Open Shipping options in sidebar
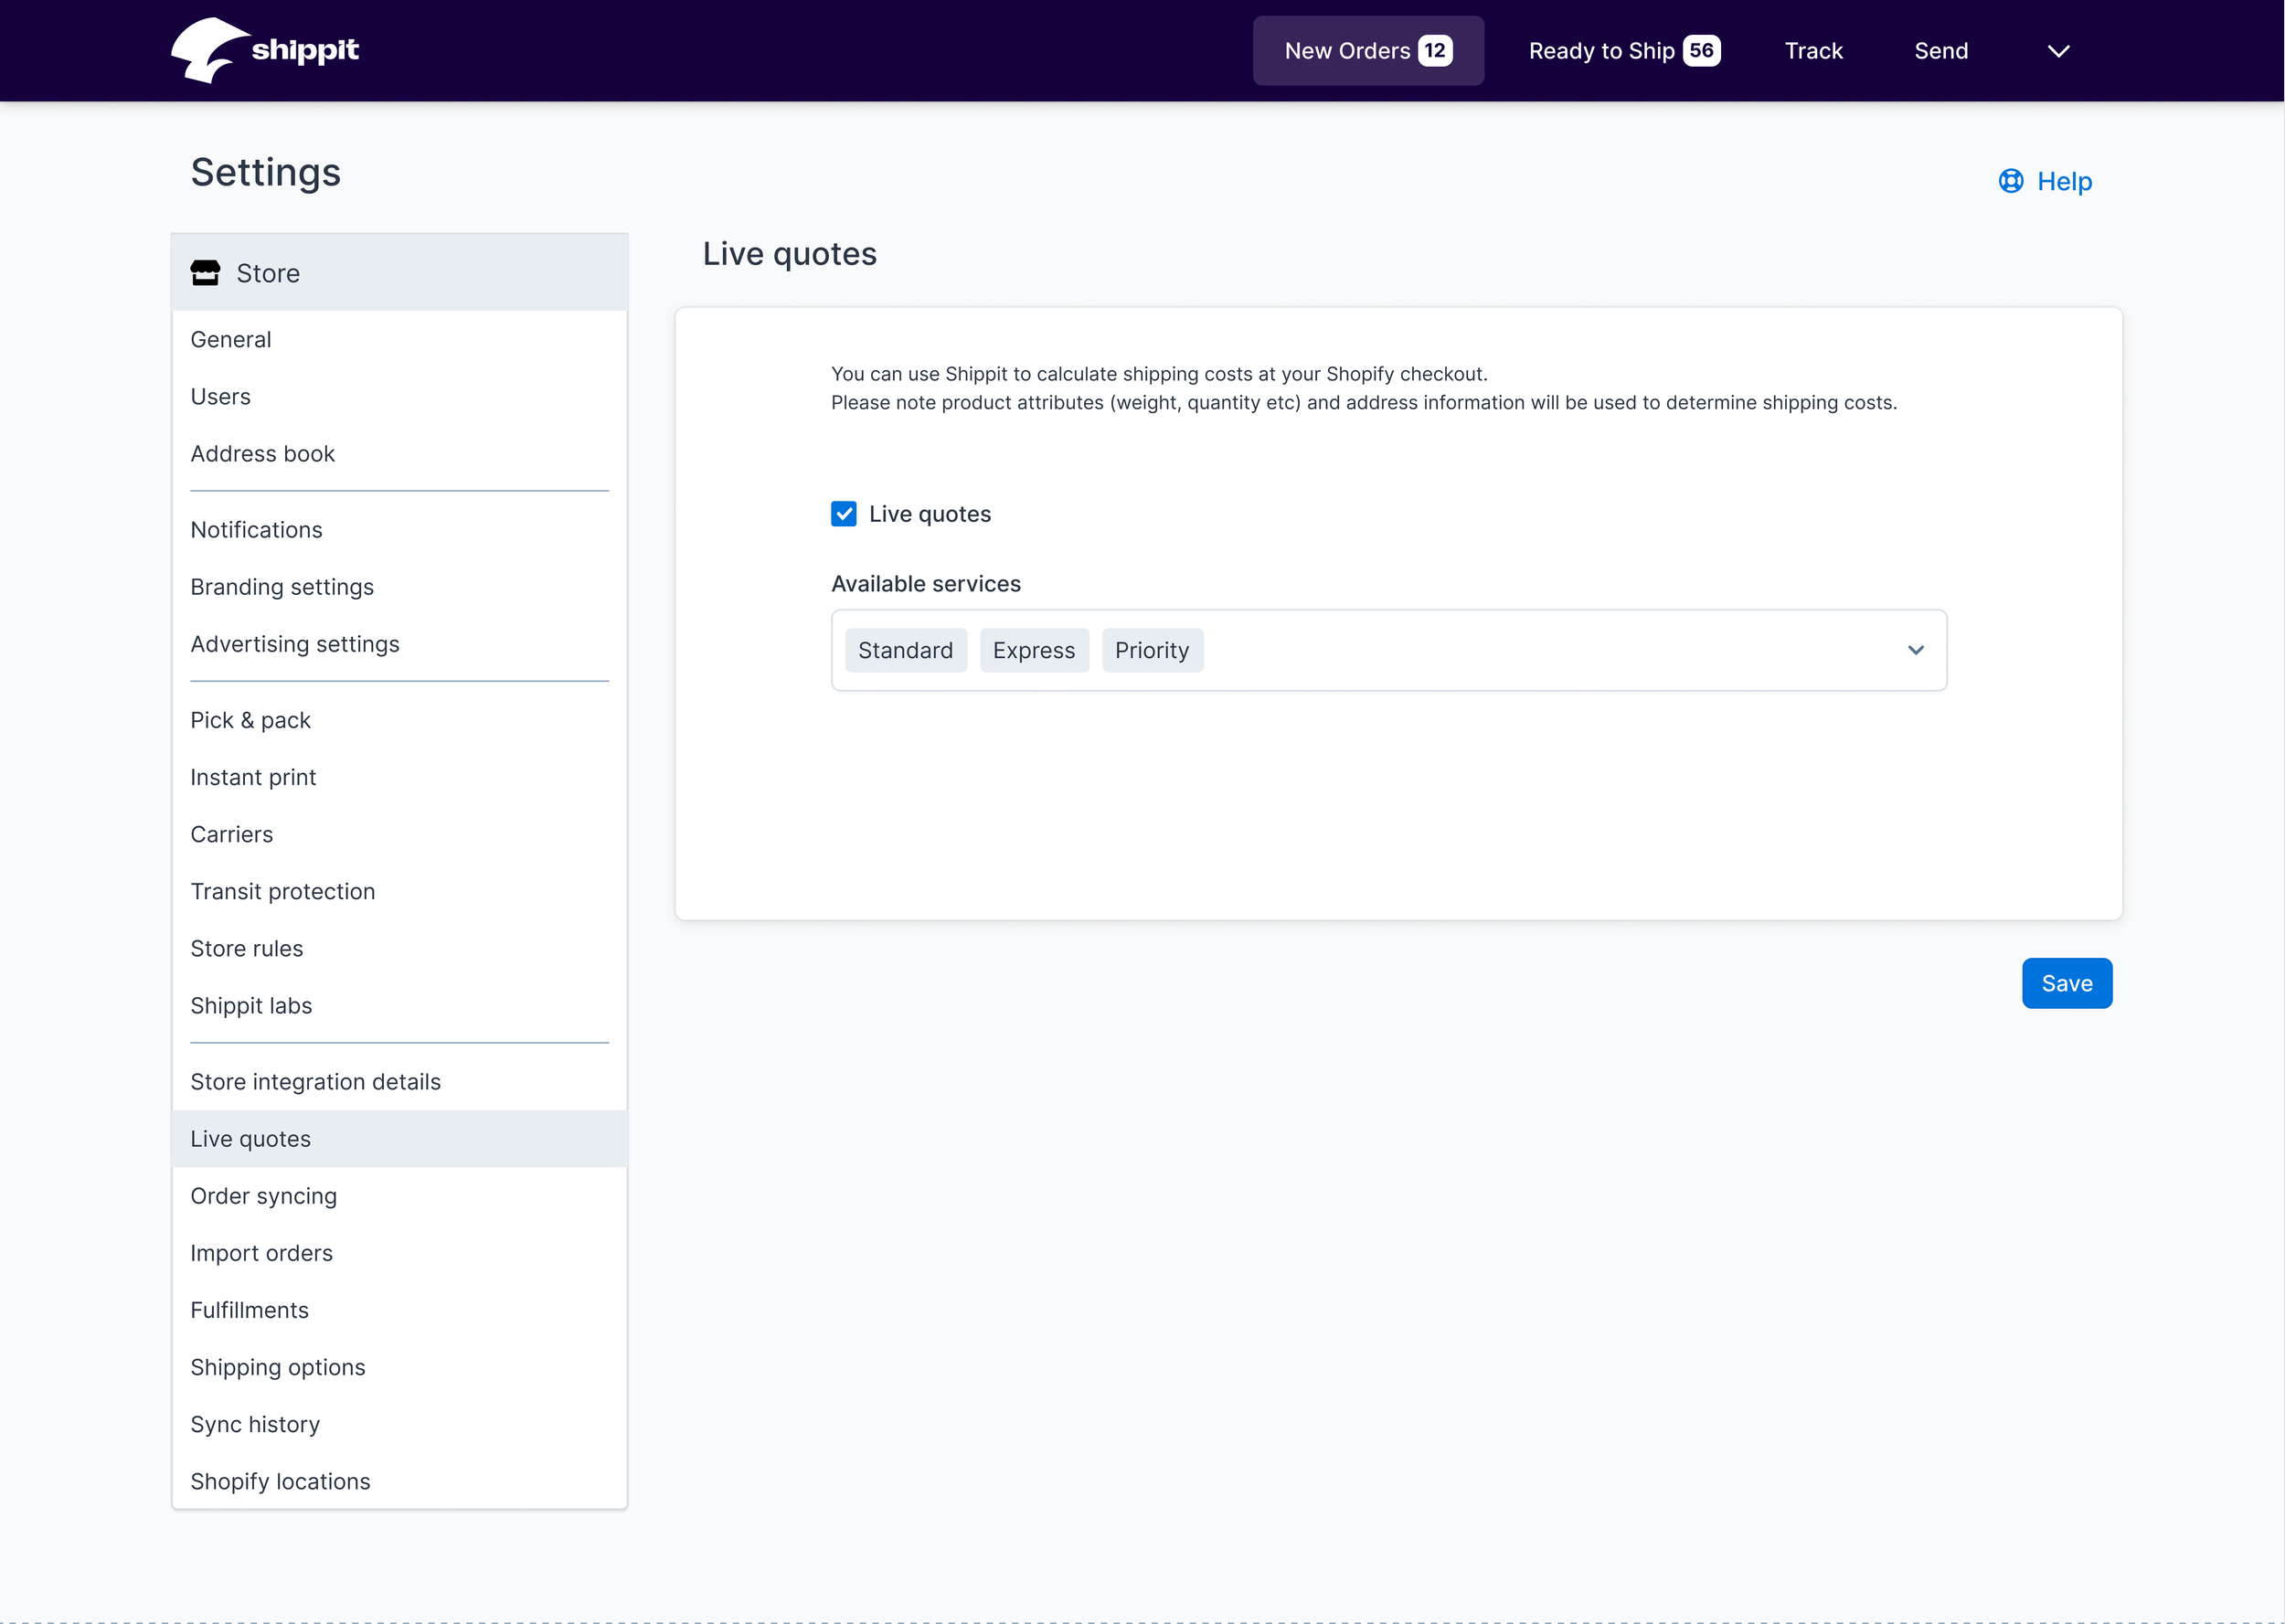The image size is (2285, 1624). (x=278, y=1367)
